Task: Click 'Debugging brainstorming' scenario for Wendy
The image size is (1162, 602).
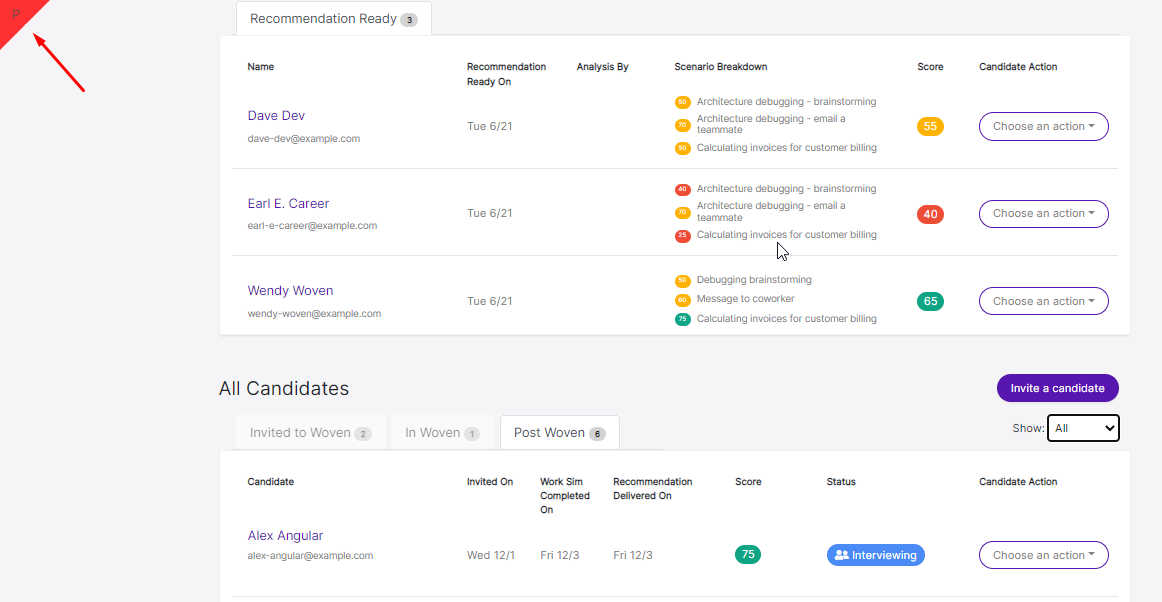Action: (754, 280)
